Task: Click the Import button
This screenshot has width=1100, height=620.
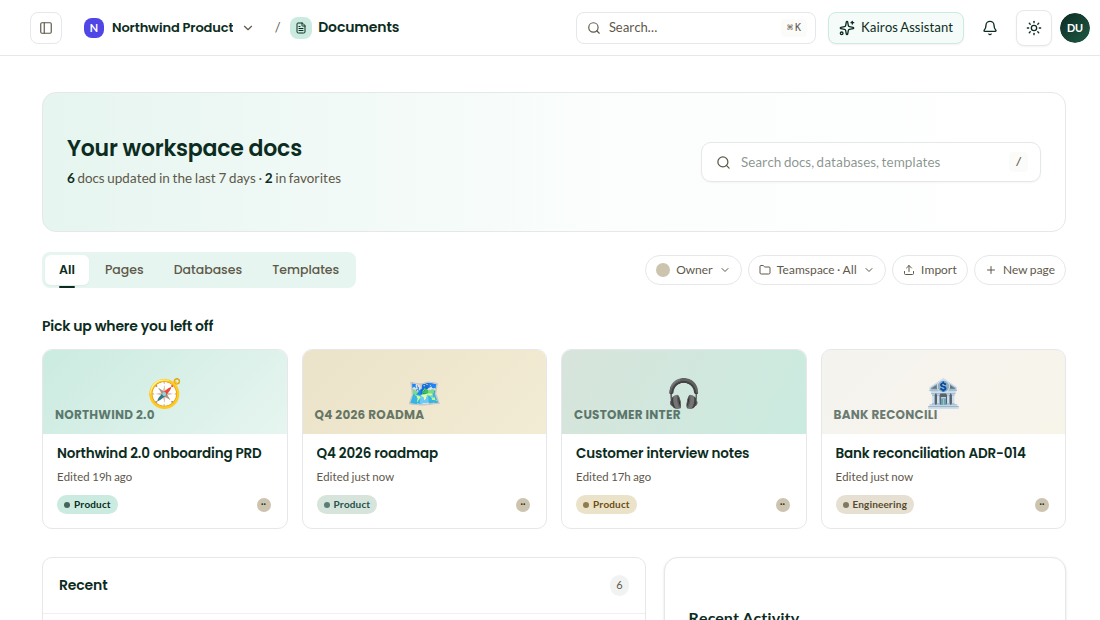Action: (930, 270)
